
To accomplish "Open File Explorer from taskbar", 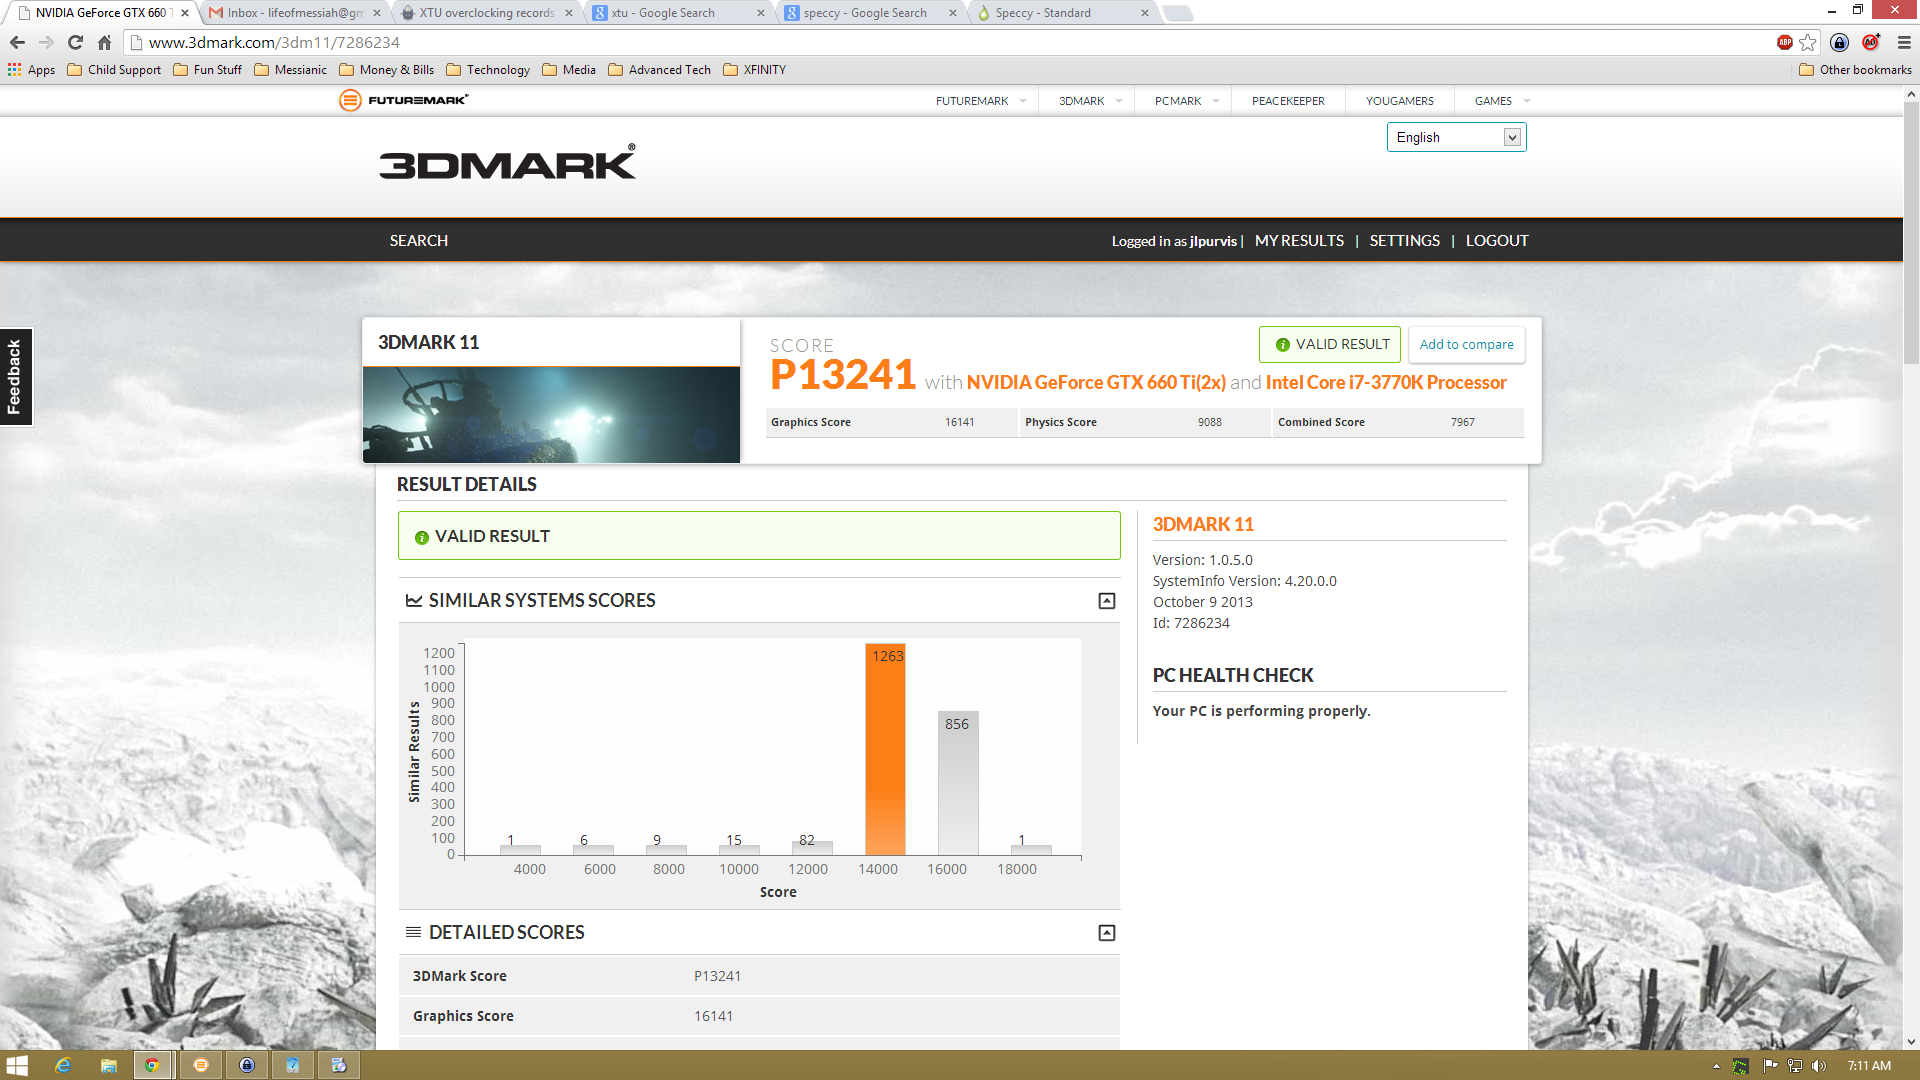I will [108, 1065].
